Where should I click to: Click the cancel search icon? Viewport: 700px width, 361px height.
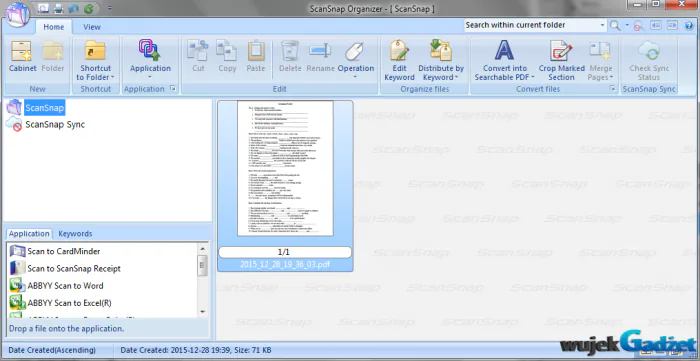point(638,26)
